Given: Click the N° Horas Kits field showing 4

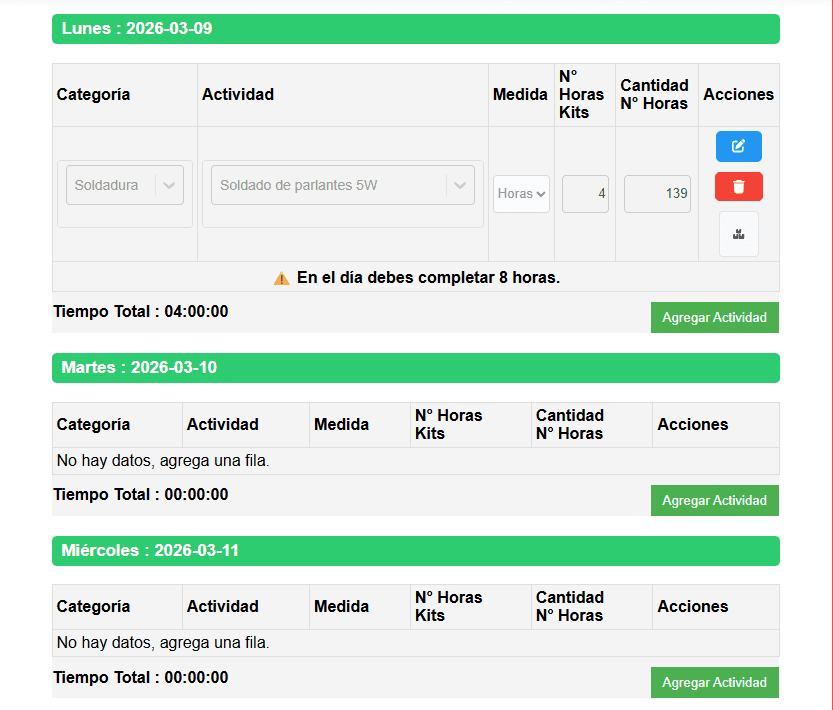Looking at the screenshot, I should click(585, 194).
